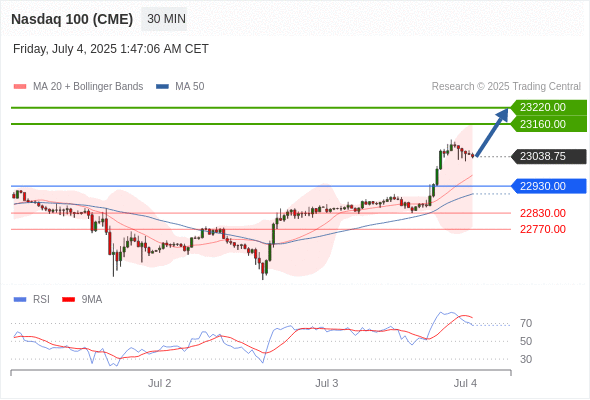This screenshot has width=590, height=400.
Task: Click the Research © 2025 Trading Central text
Action: 506,87
